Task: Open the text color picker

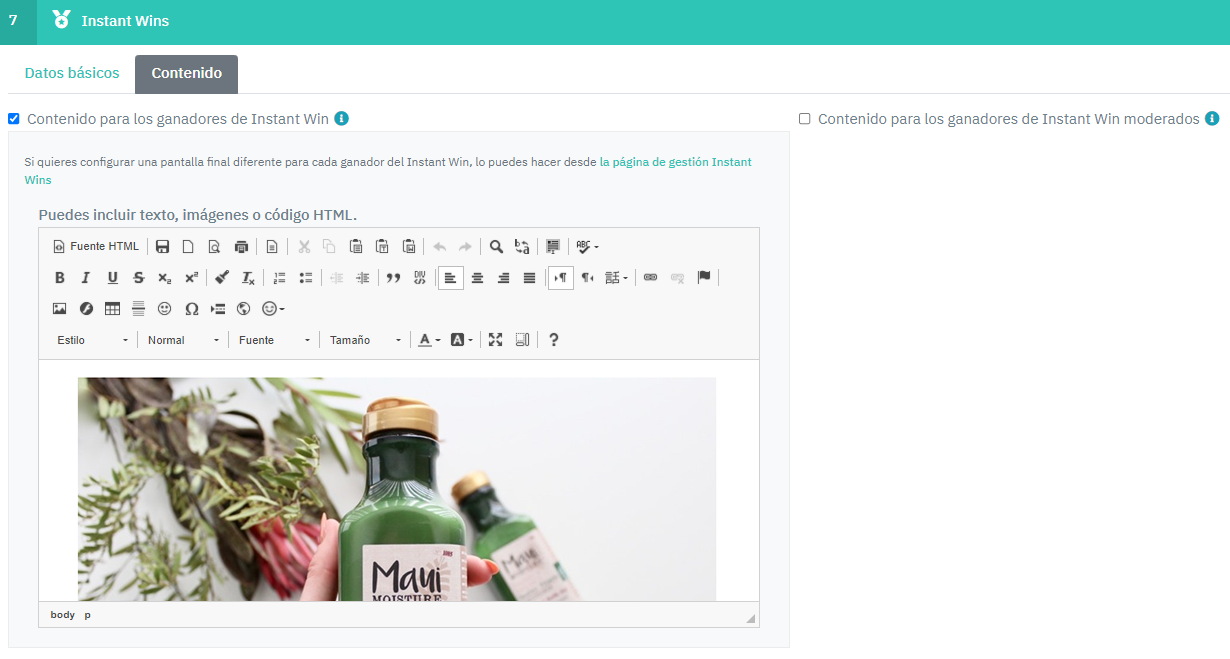Action: pyautogui.click(x=429, y=340)
